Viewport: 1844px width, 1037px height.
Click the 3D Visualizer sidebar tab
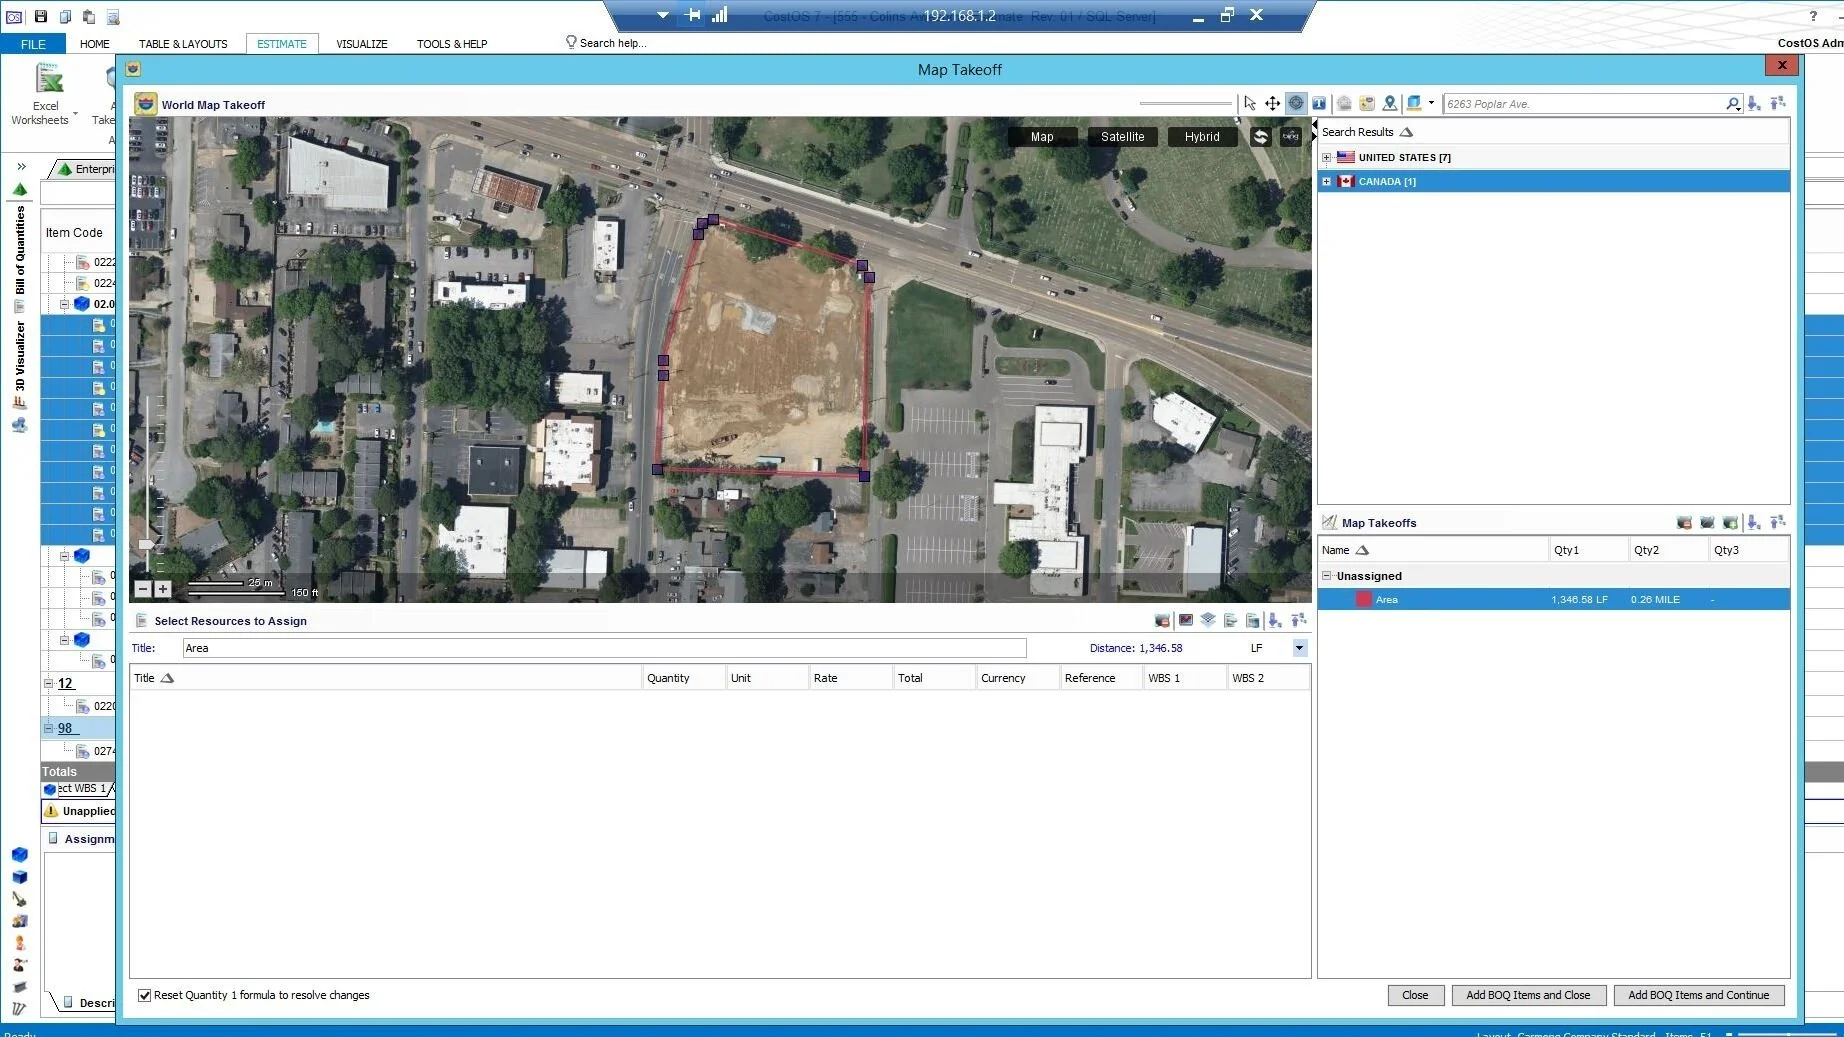point(20,356)
